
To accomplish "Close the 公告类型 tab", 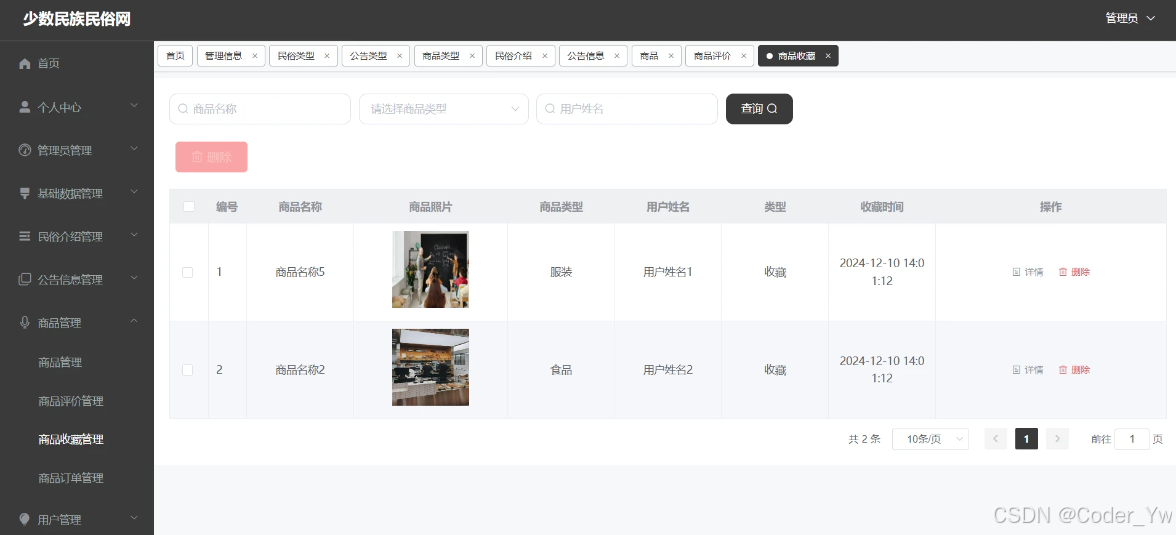I will [400, 56].
